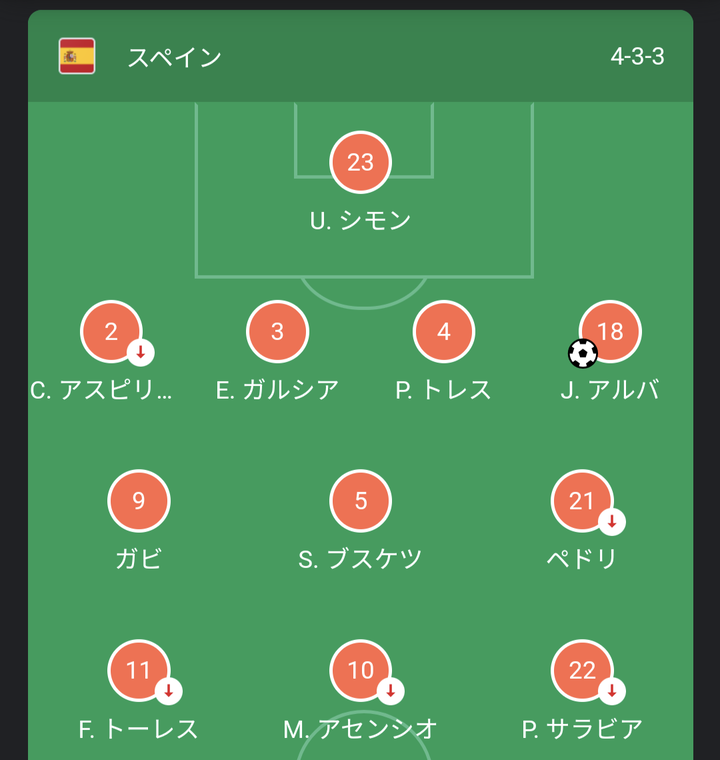Viewport: 720px width, 760px height.
Task: Click substitution arrow on number 10
Action: 390,691
